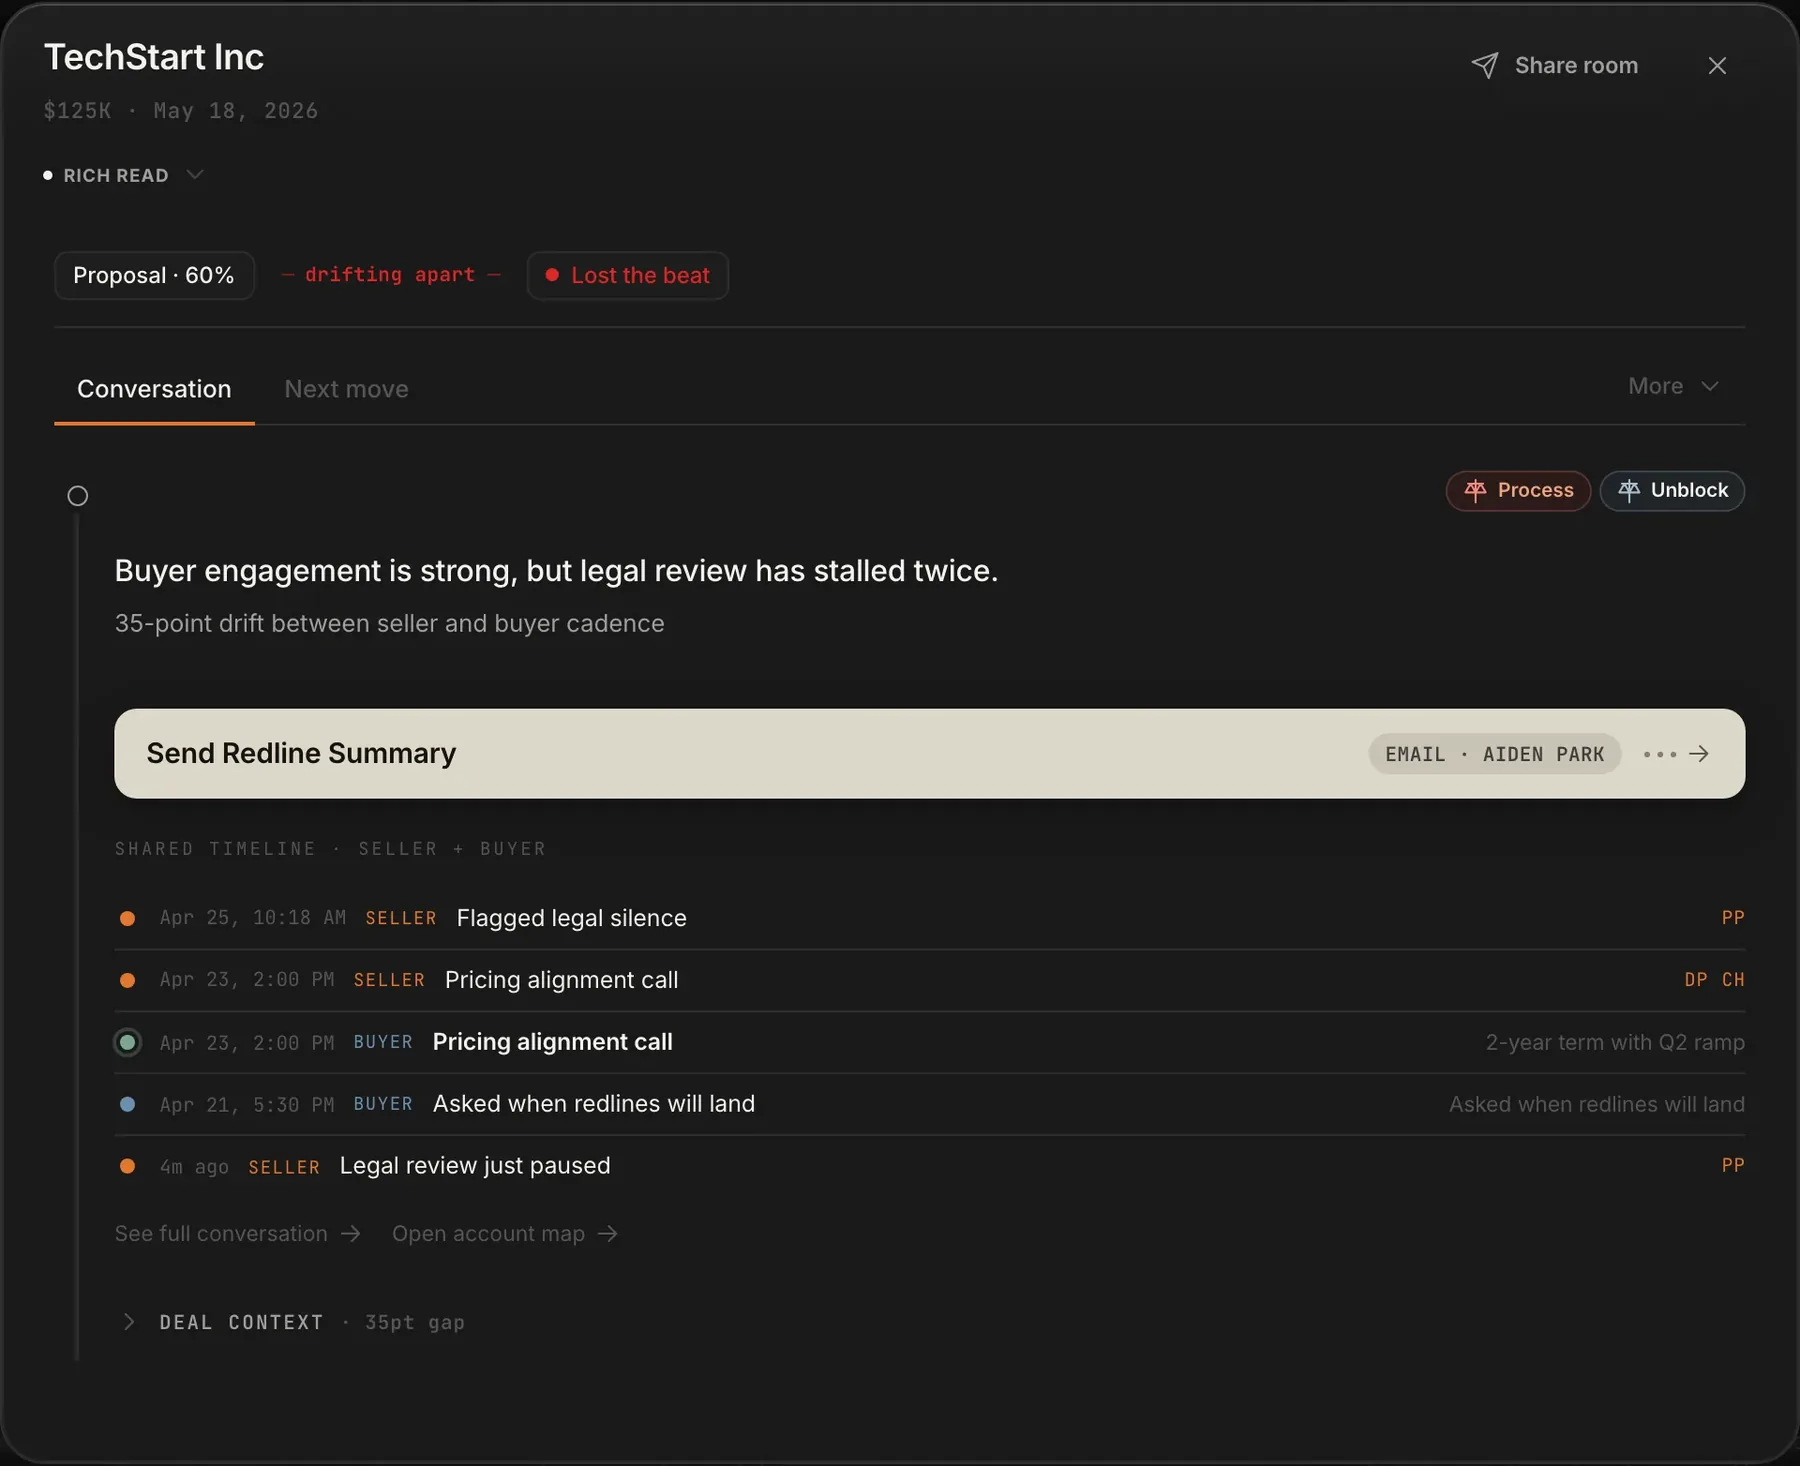
Task: Click the scale icon in Unblock pill
Action: point(1629,490)
